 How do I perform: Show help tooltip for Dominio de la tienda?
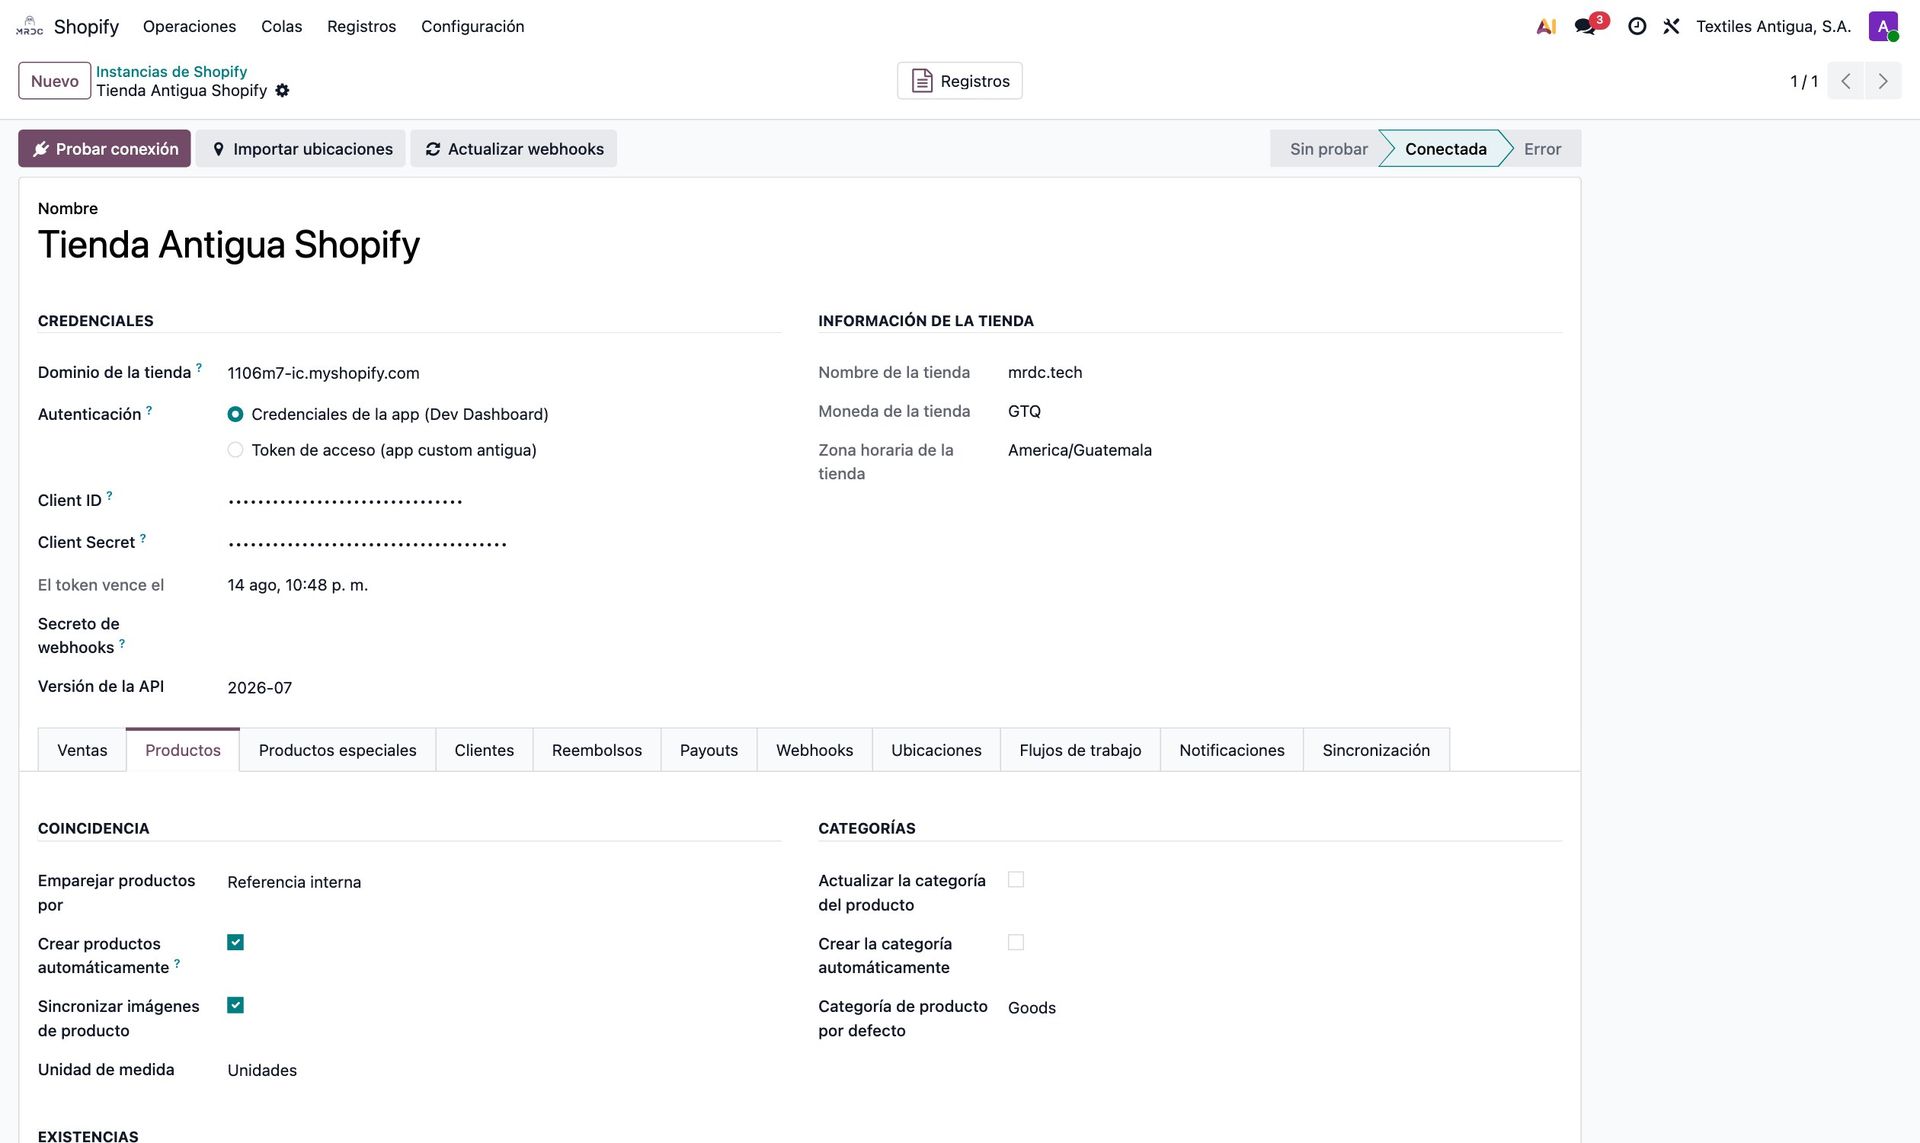pyautogui.click(x=199, y=368)
